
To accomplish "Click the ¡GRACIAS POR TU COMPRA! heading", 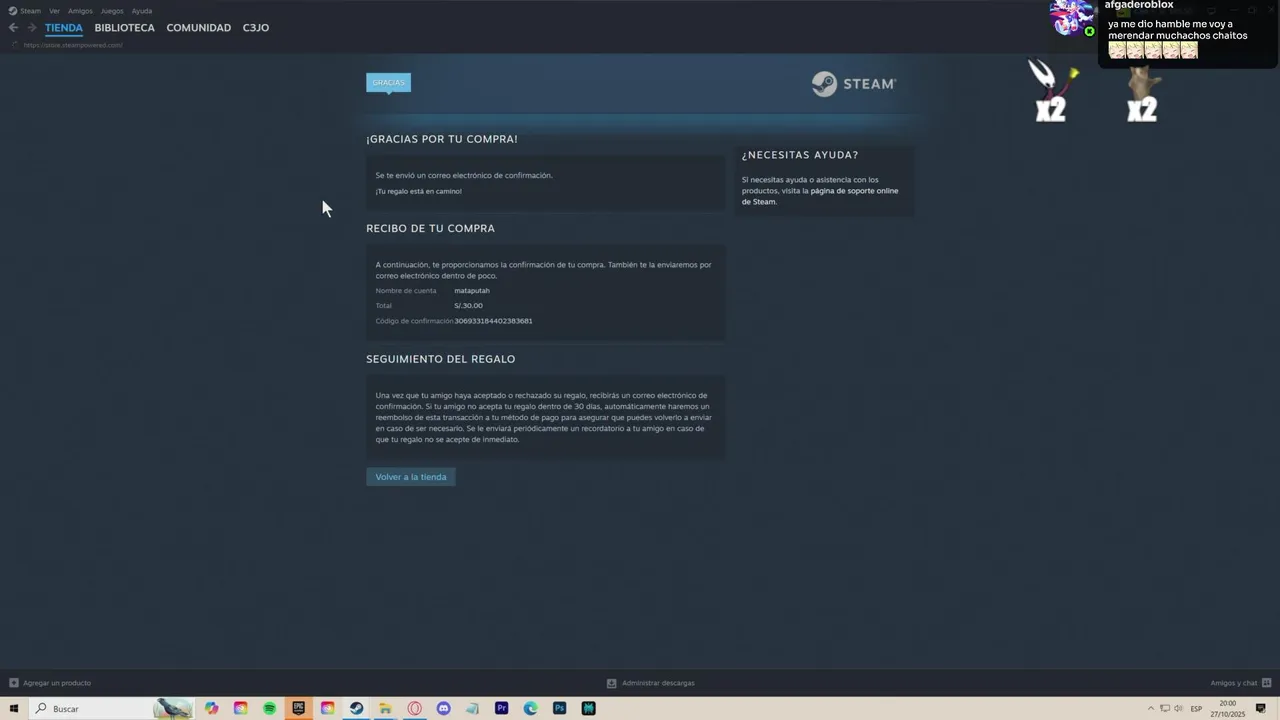I will 442,139.
